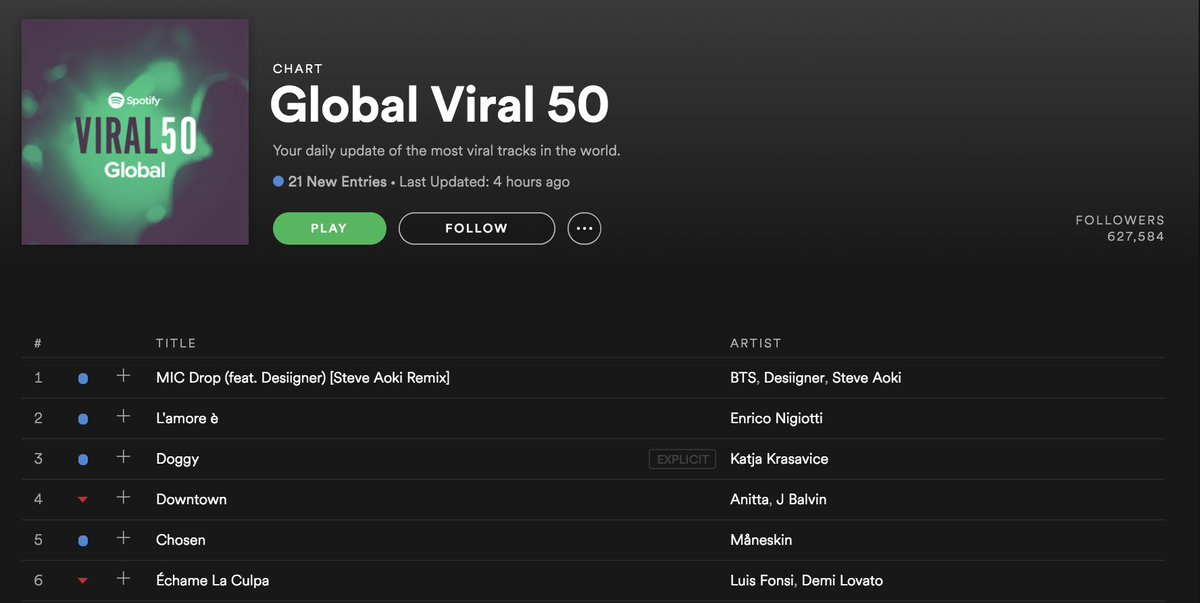
Task: Click the Viral 50 Global cover art
Action: tap(135, 132)
